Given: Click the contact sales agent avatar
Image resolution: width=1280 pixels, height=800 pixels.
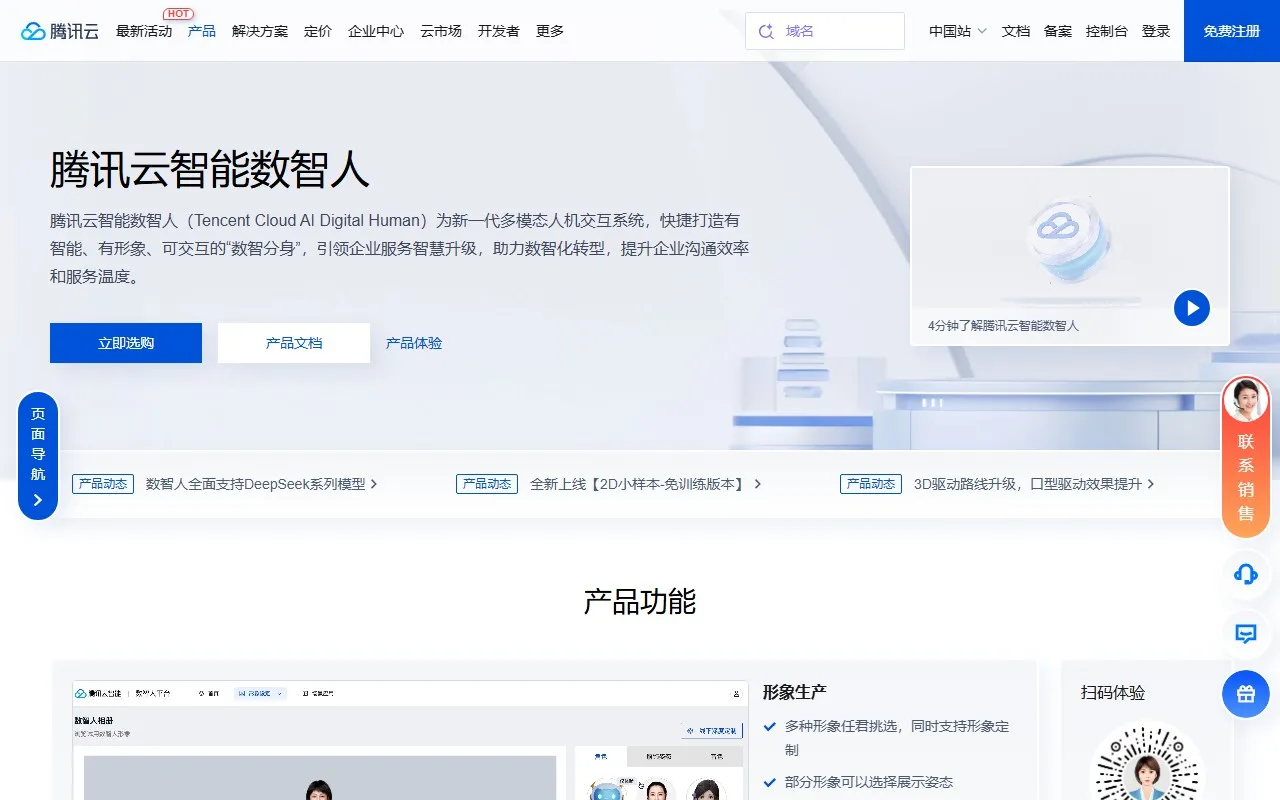Looking at the screenshot, I should tap(1245, 399).
